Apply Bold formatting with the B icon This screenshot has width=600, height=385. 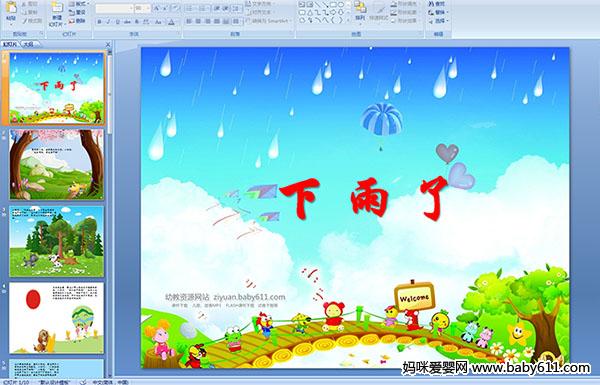99,22
